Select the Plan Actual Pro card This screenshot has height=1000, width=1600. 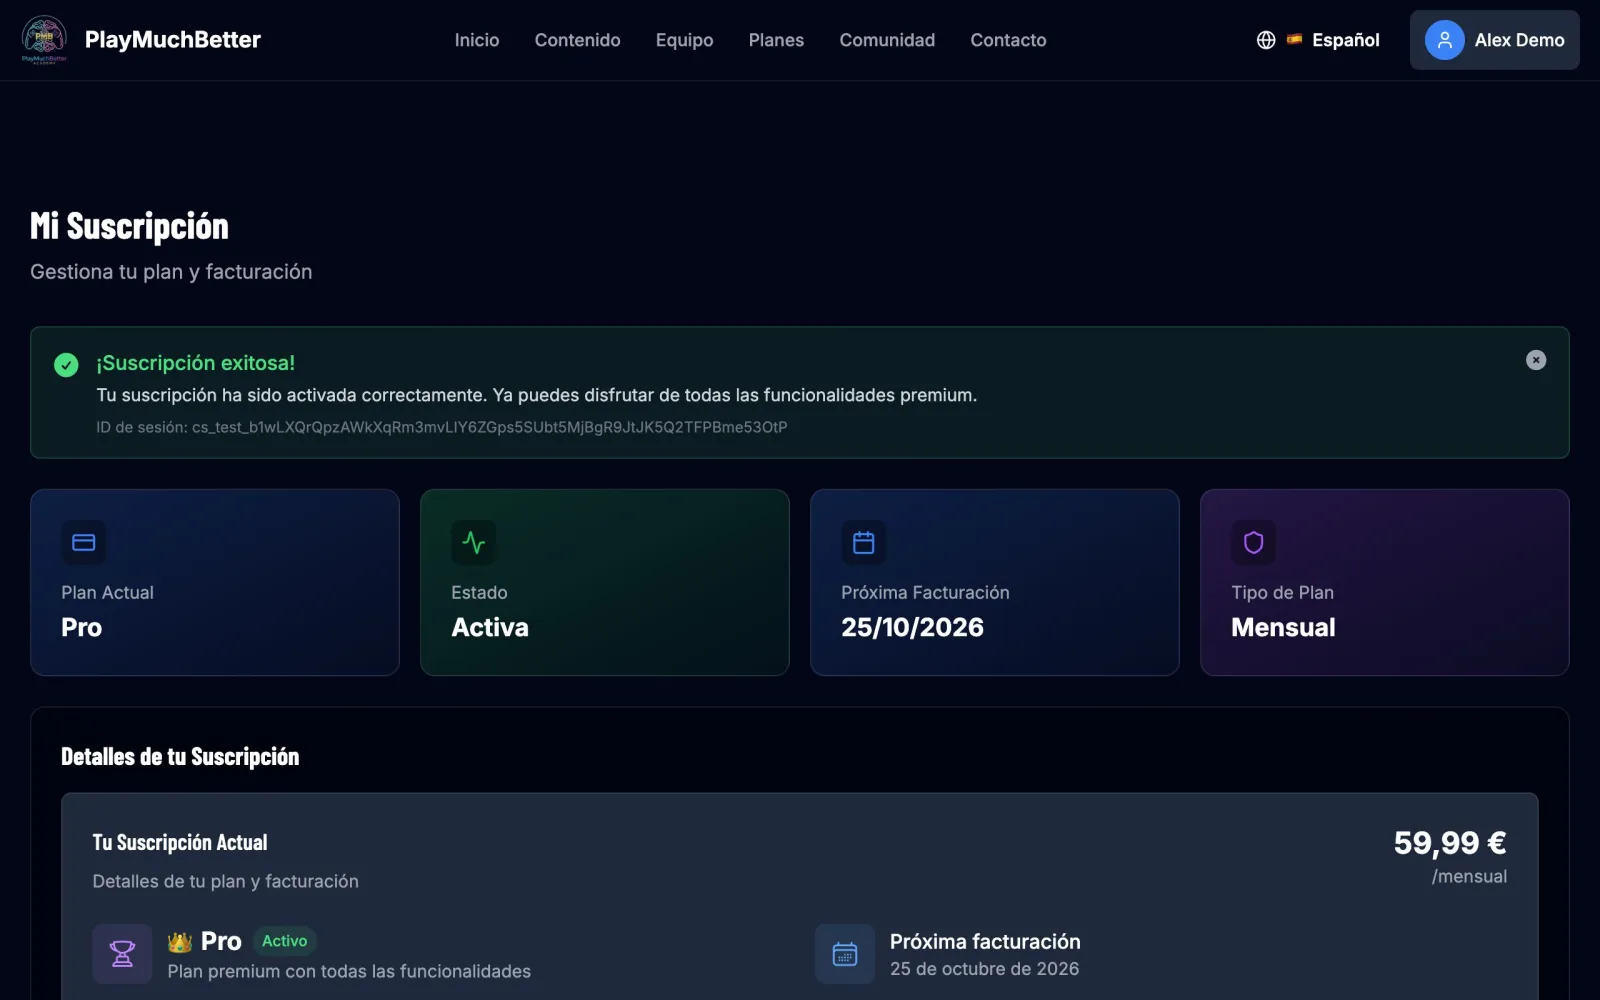[215, 582]
